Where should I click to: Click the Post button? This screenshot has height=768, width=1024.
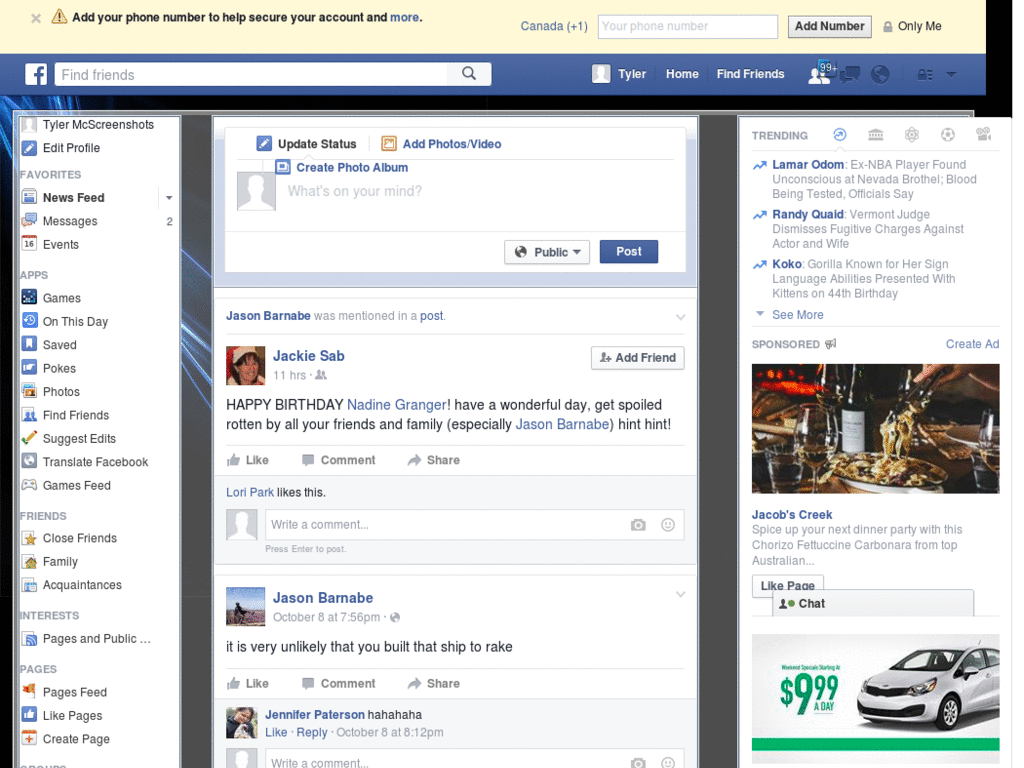628,251
